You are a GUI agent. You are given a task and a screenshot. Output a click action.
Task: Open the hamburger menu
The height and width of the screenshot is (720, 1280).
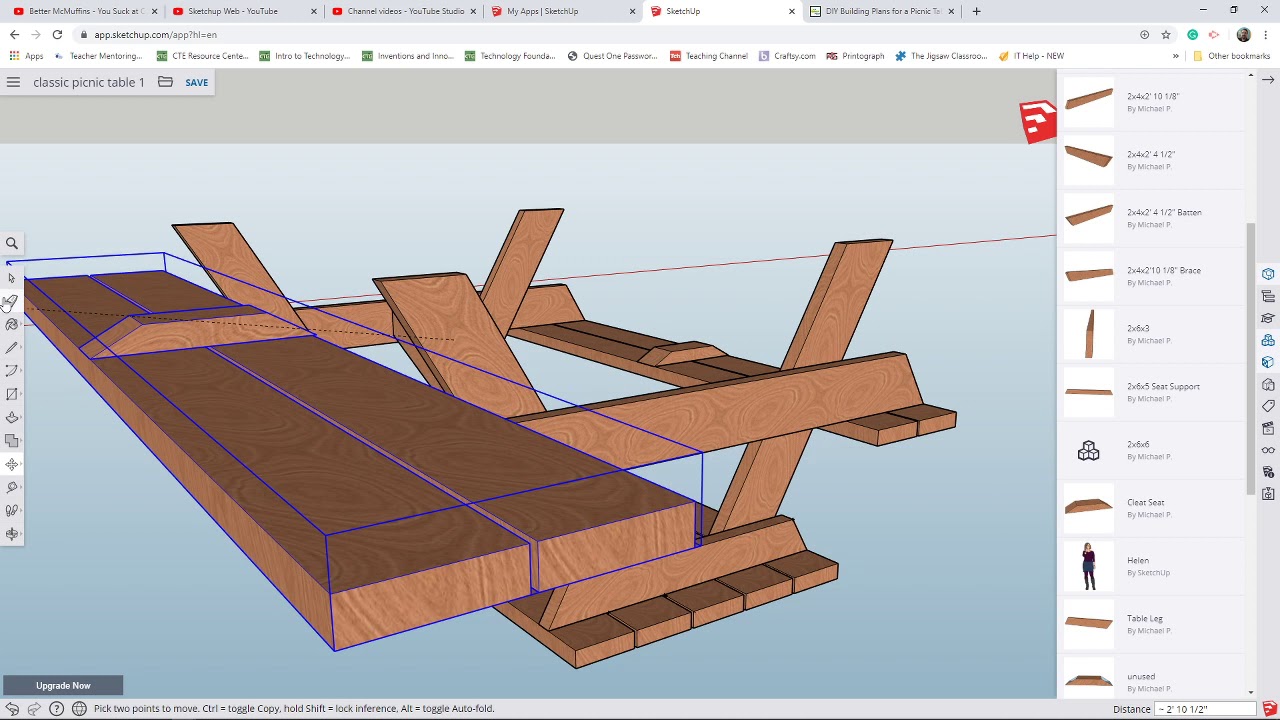point(13,82)
